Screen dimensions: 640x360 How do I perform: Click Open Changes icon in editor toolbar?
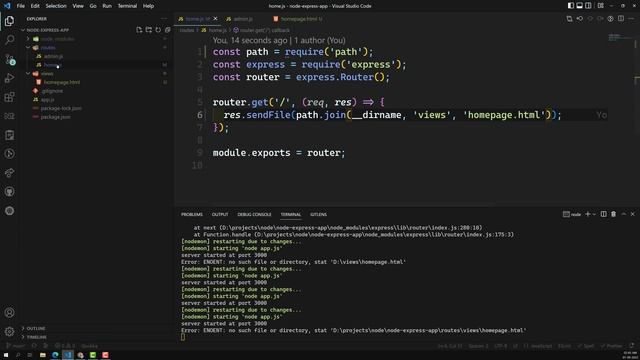(569, 19)
